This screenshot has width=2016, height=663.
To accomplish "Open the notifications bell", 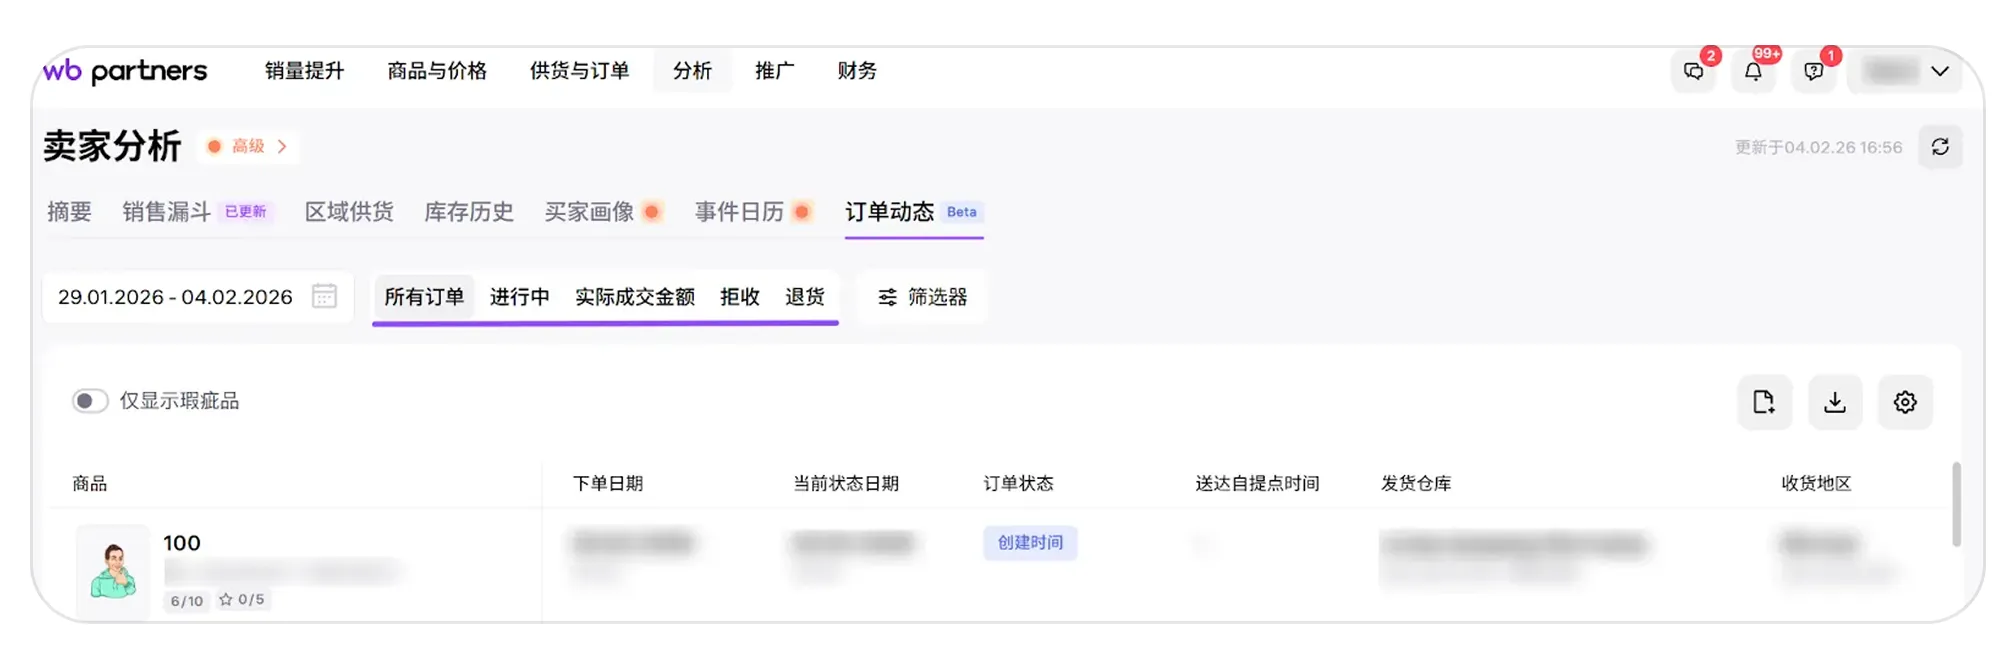I will click(1753, 71).
